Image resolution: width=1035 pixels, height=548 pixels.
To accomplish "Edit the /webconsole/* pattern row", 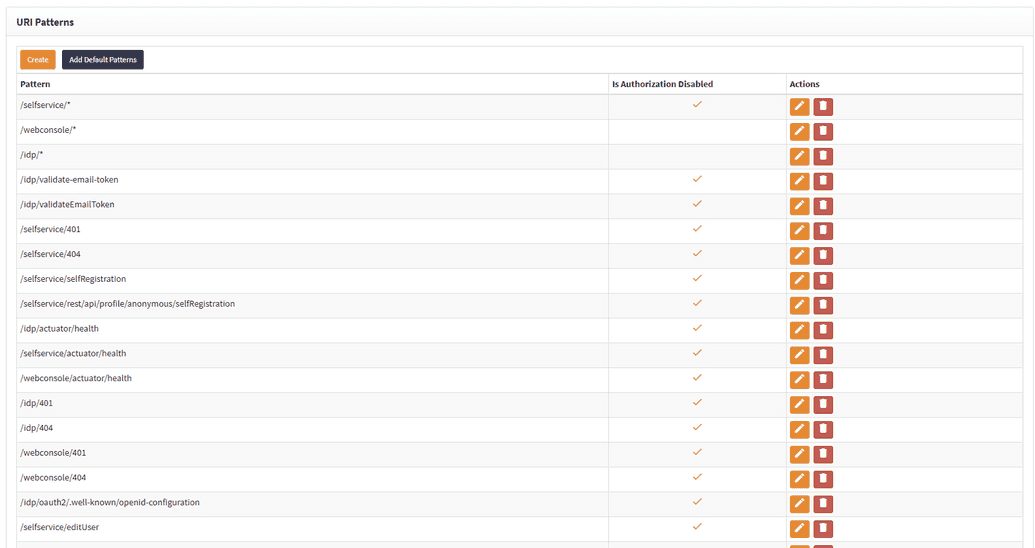I will [x=799, y=131].
